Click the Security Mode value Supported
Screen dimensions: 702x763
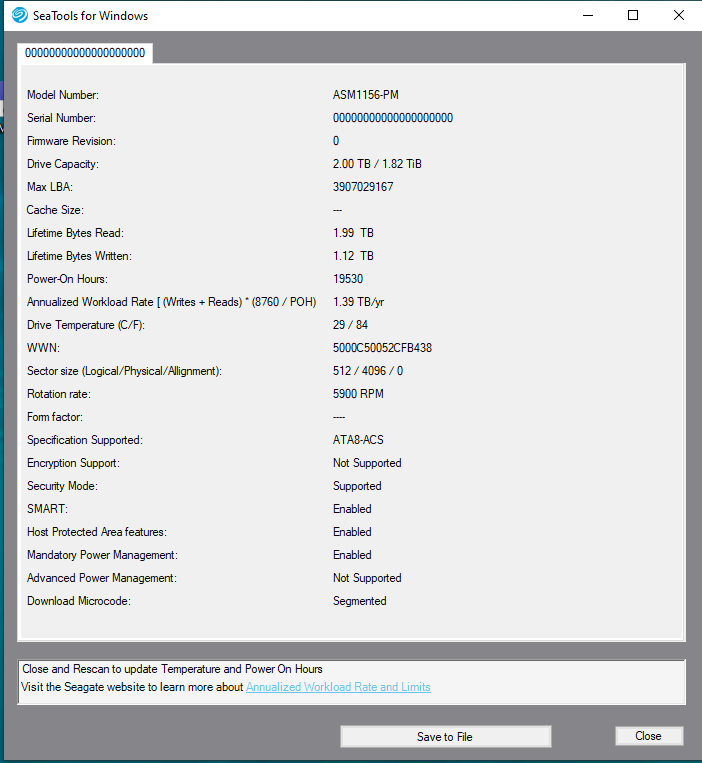[357, 486]
